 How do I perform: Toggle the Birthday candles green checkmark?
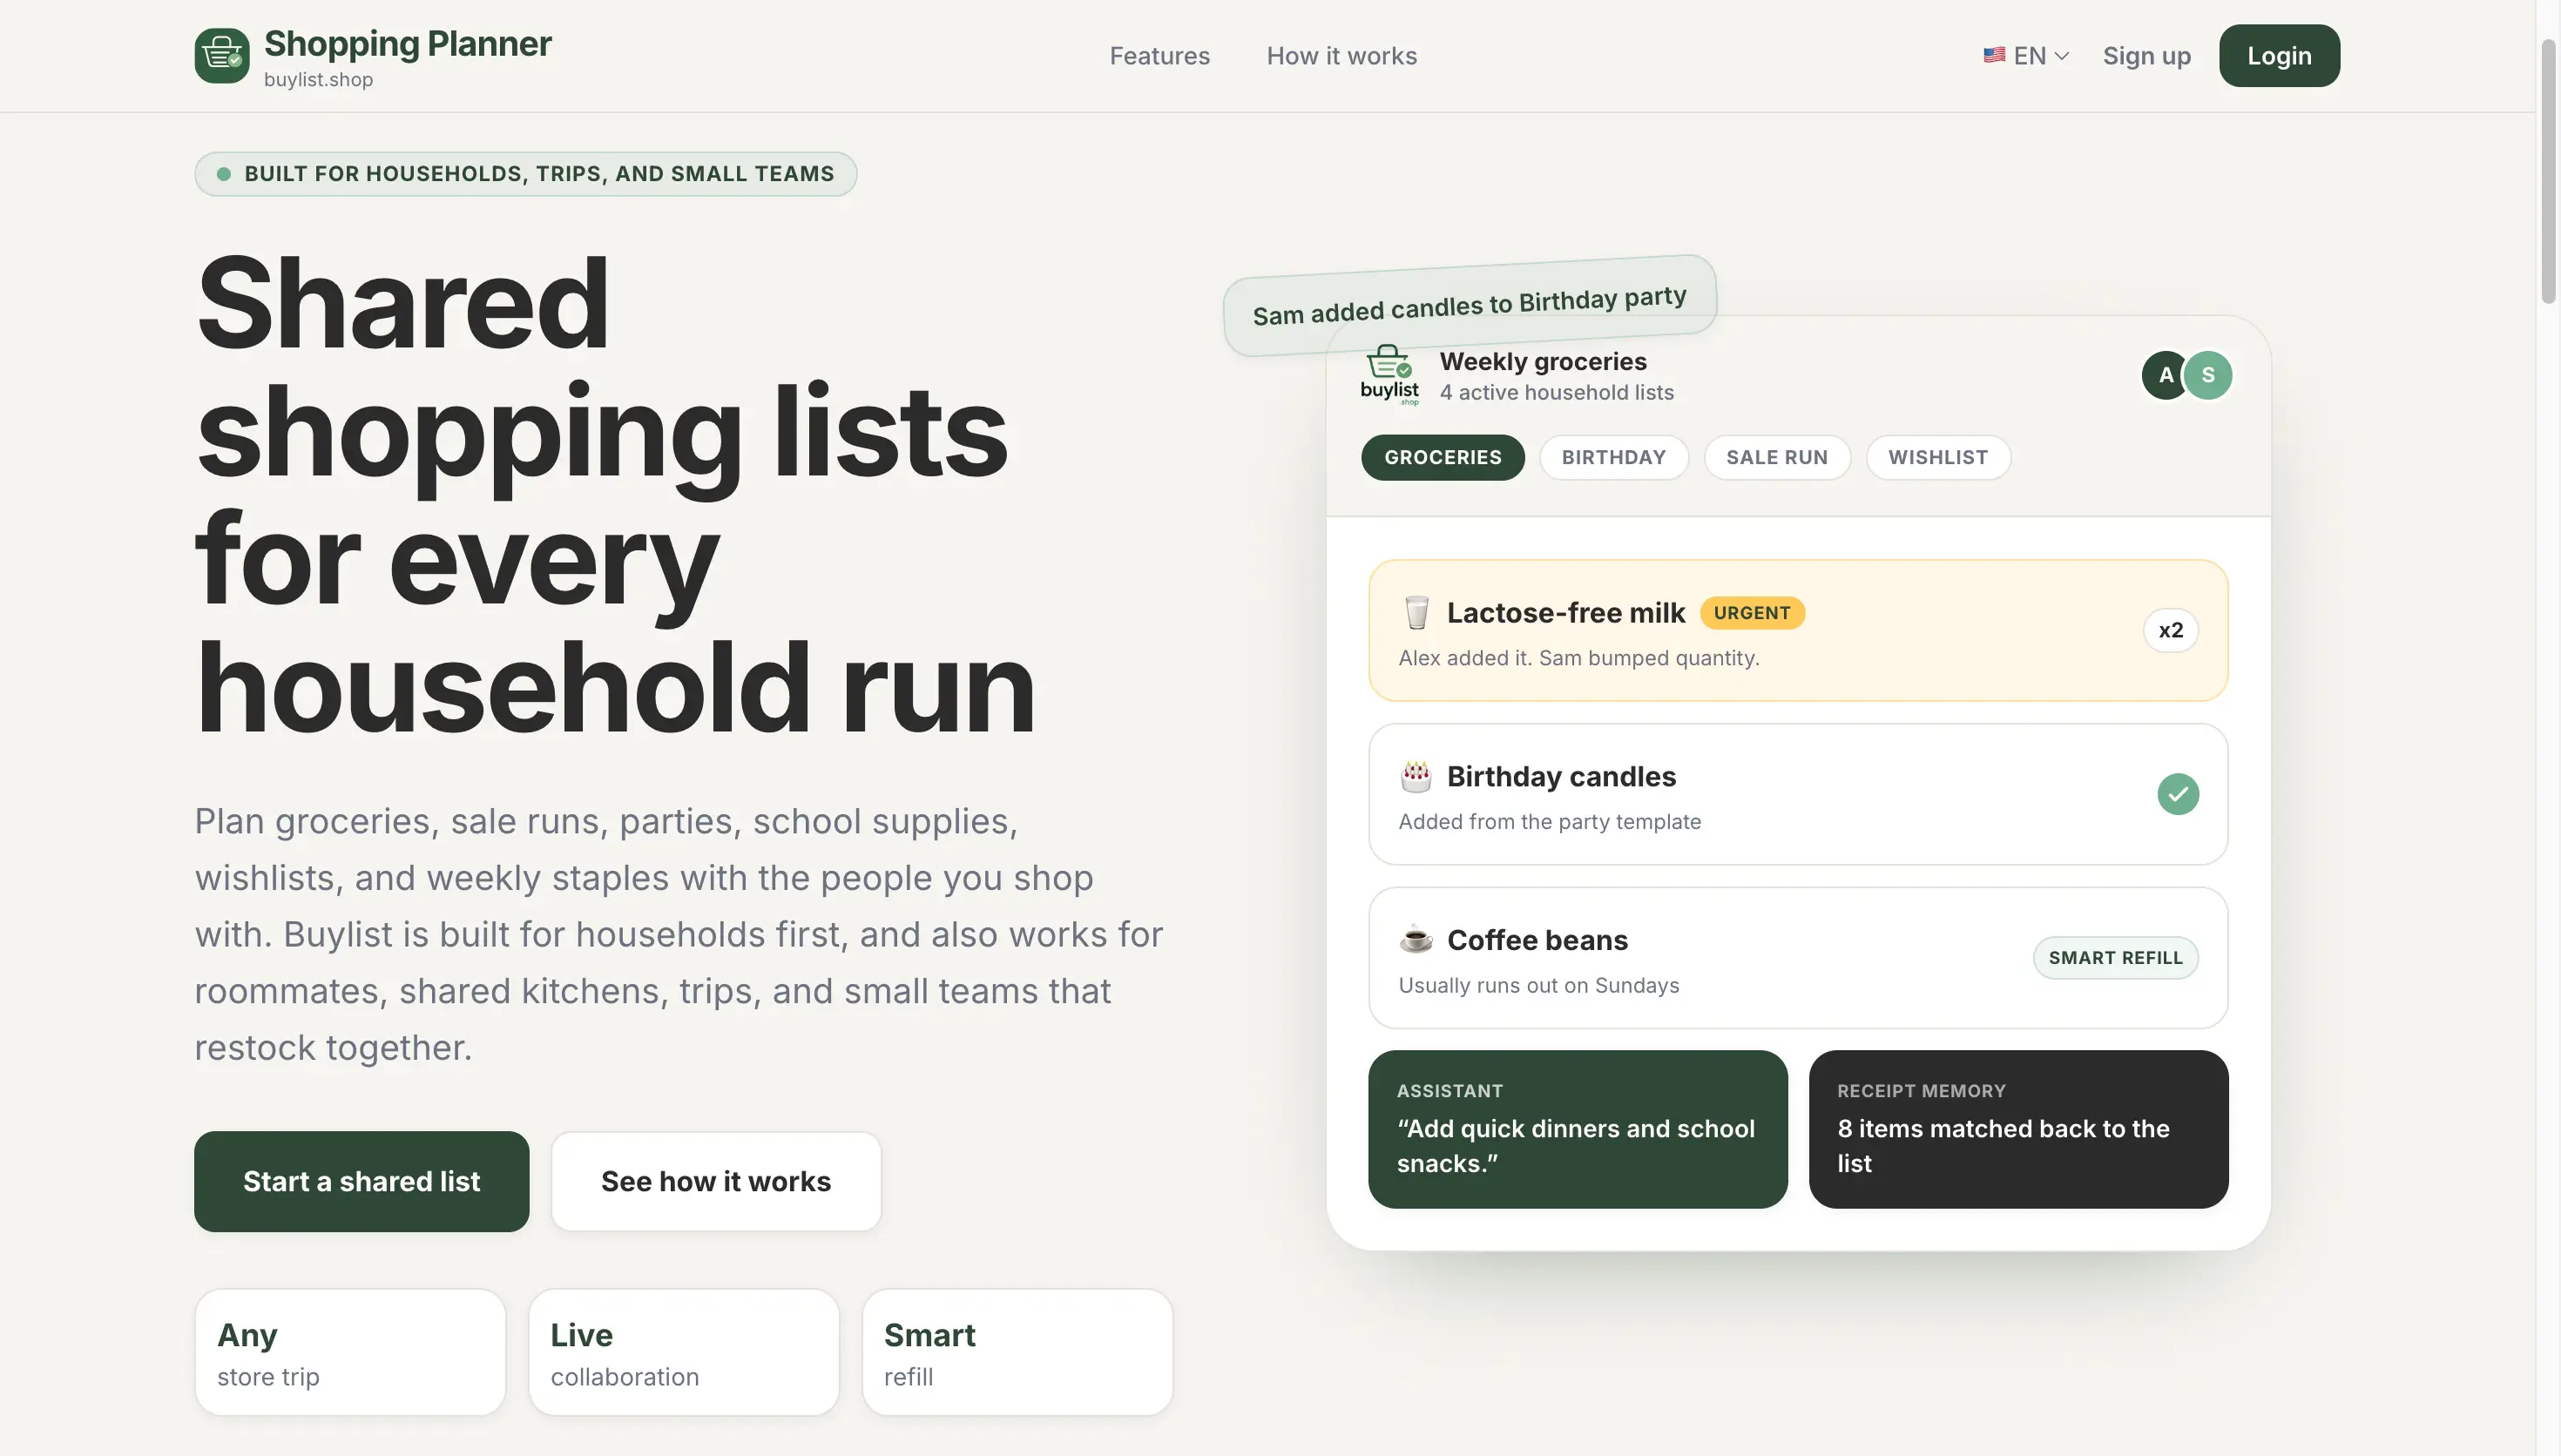click(x=2178, y=794)
